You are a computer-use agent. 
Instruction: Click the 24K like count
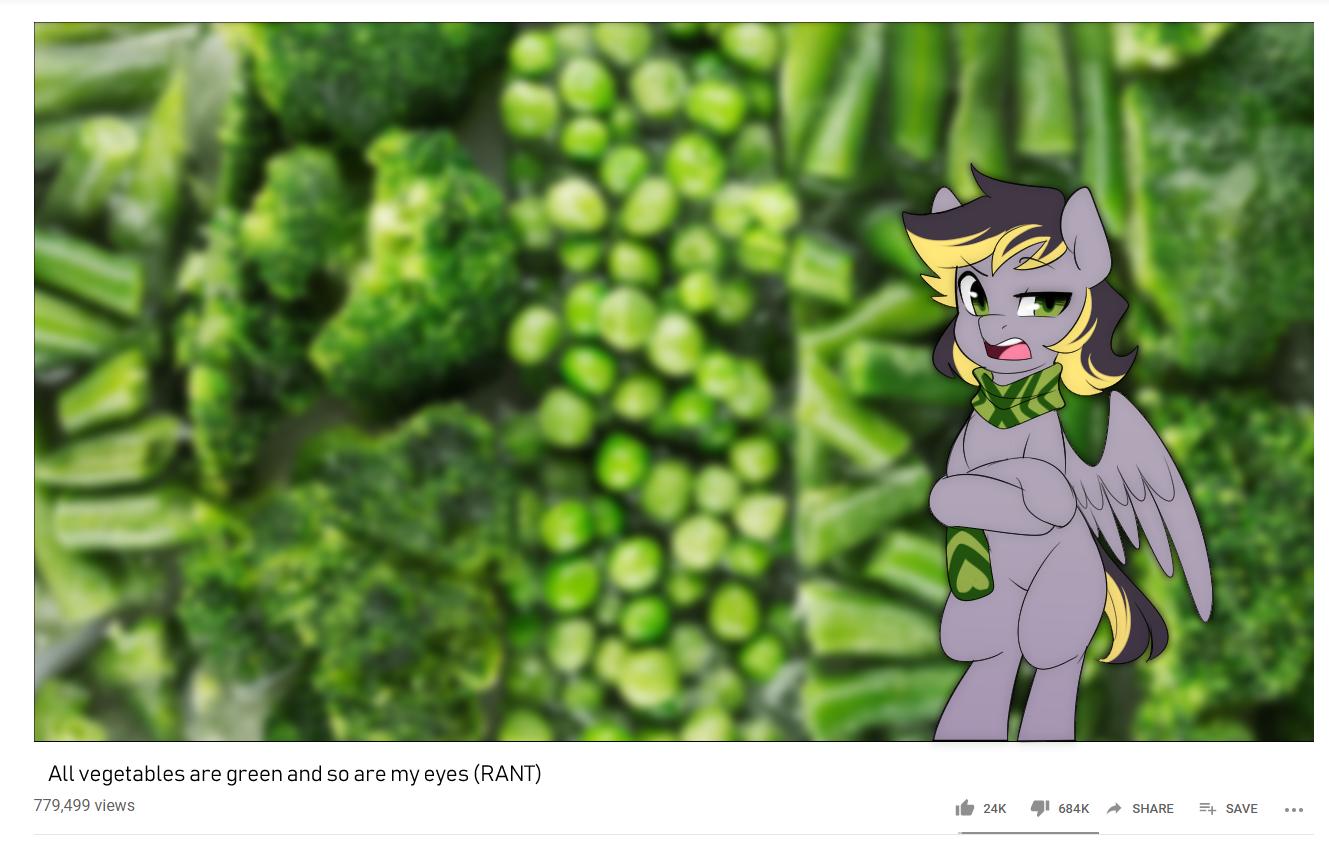[x=995, y=809]
